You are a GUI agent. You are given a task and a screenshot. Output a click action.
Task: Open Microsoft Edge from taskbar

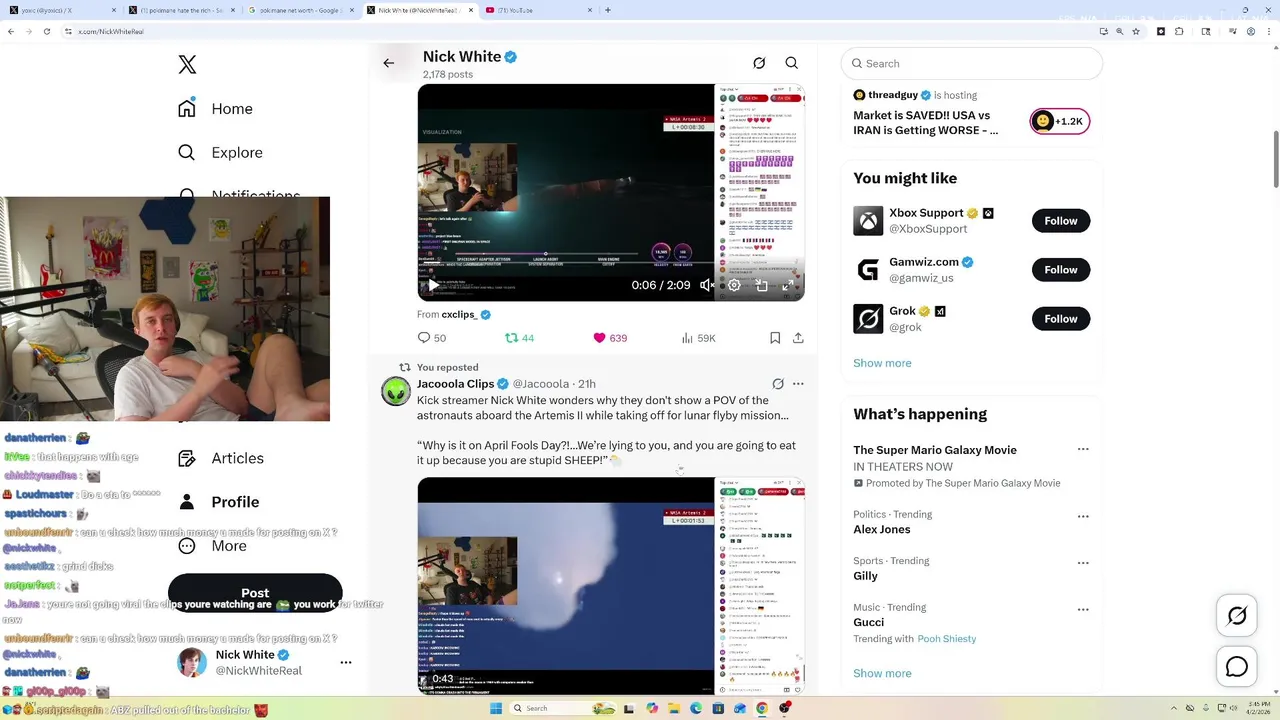pyautogui.click(x=697, y=708)
